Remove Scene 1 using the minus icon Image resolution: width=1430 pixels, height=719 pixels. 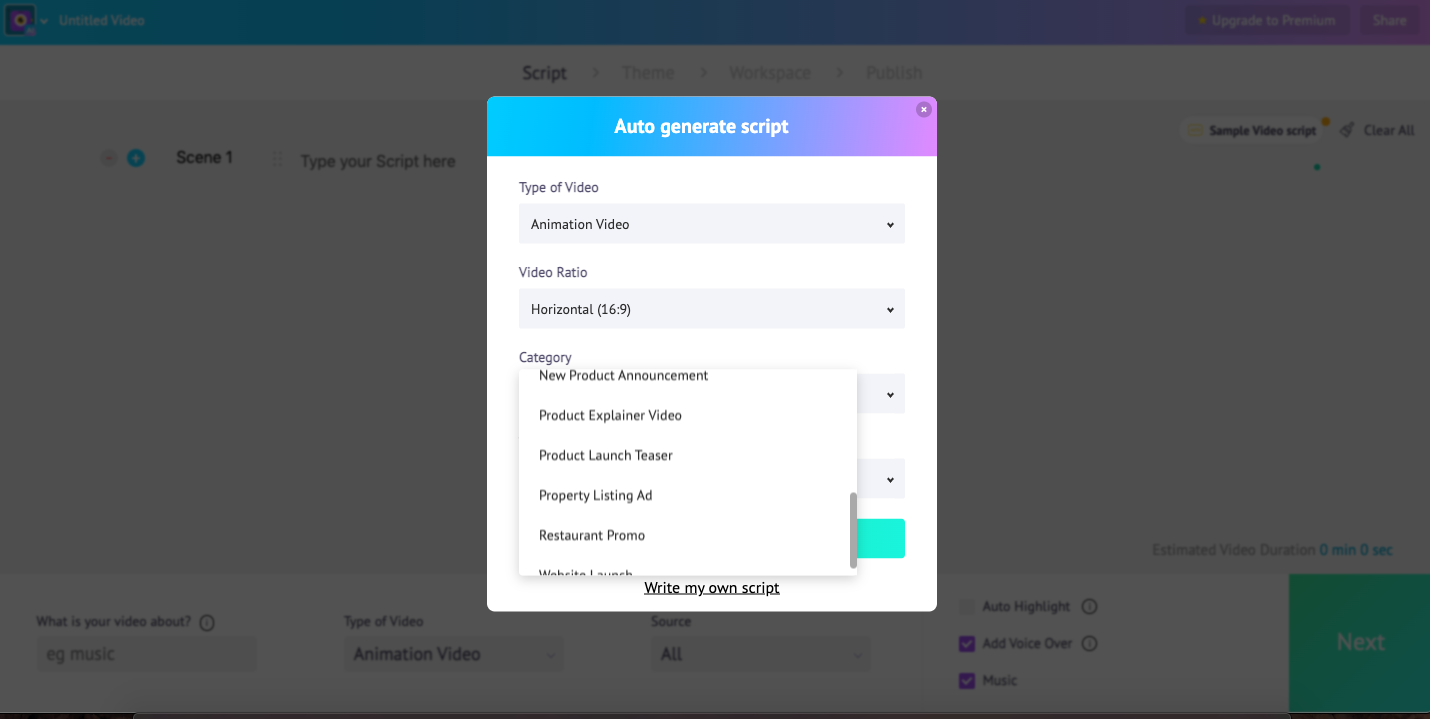coord(109,157)
